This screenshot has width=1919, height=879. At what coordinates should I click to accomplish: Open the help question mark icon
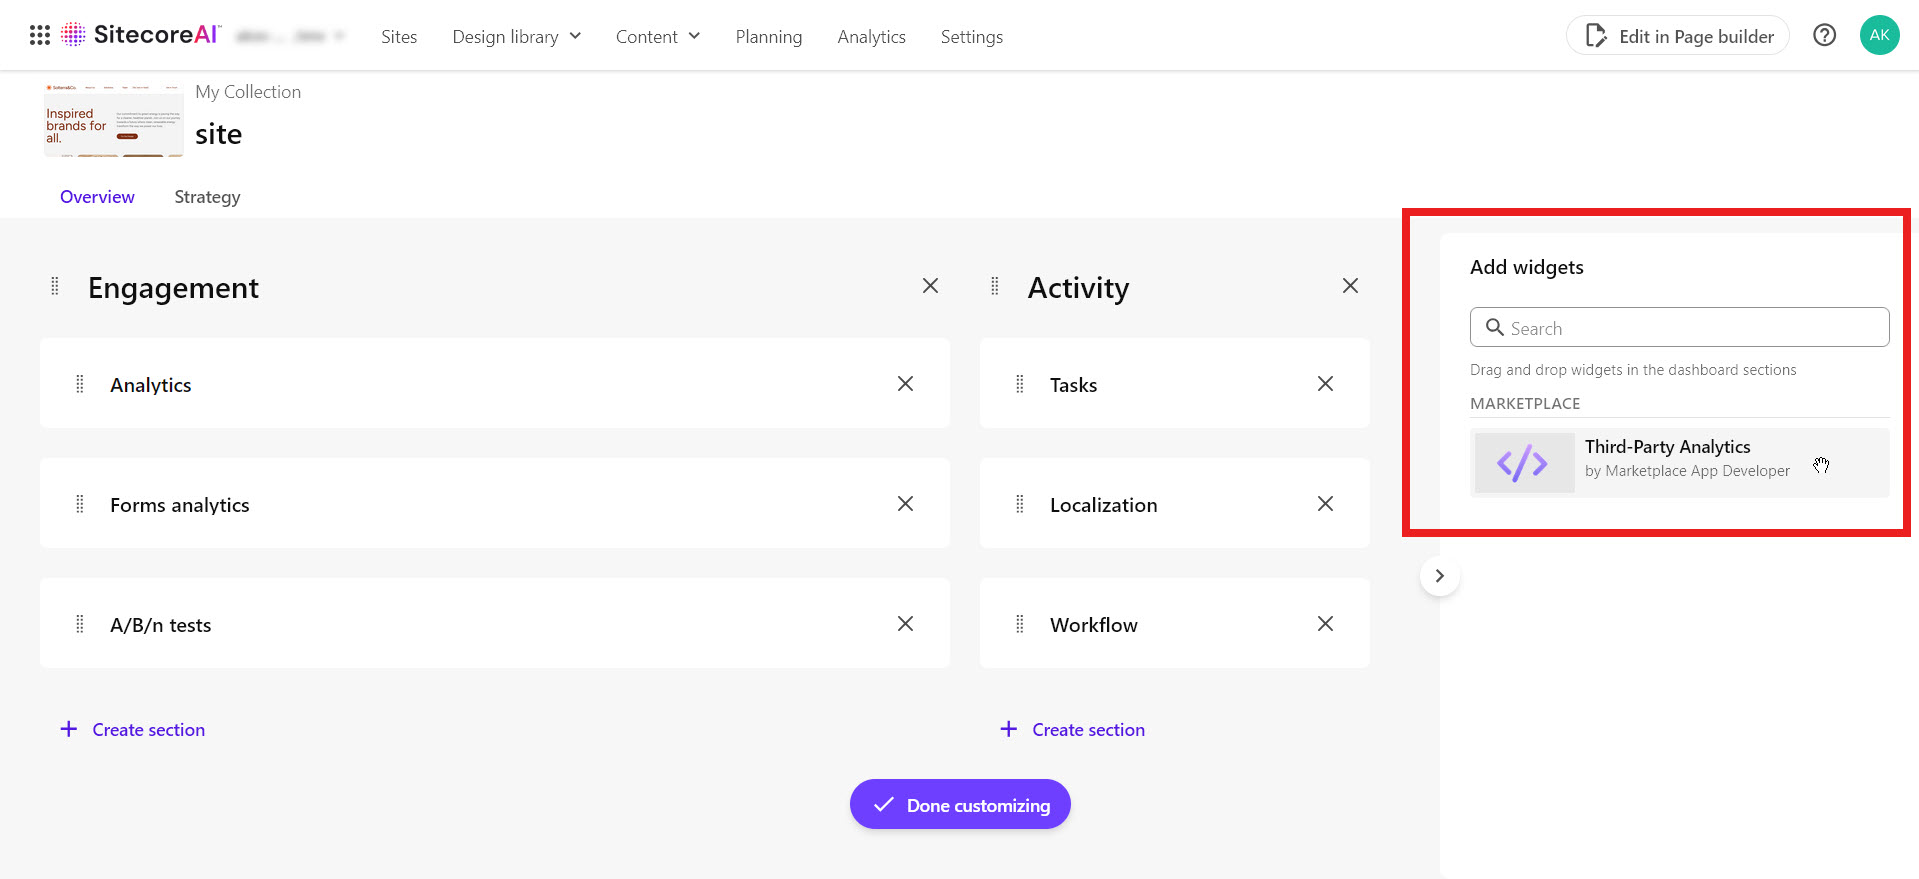1824,35
